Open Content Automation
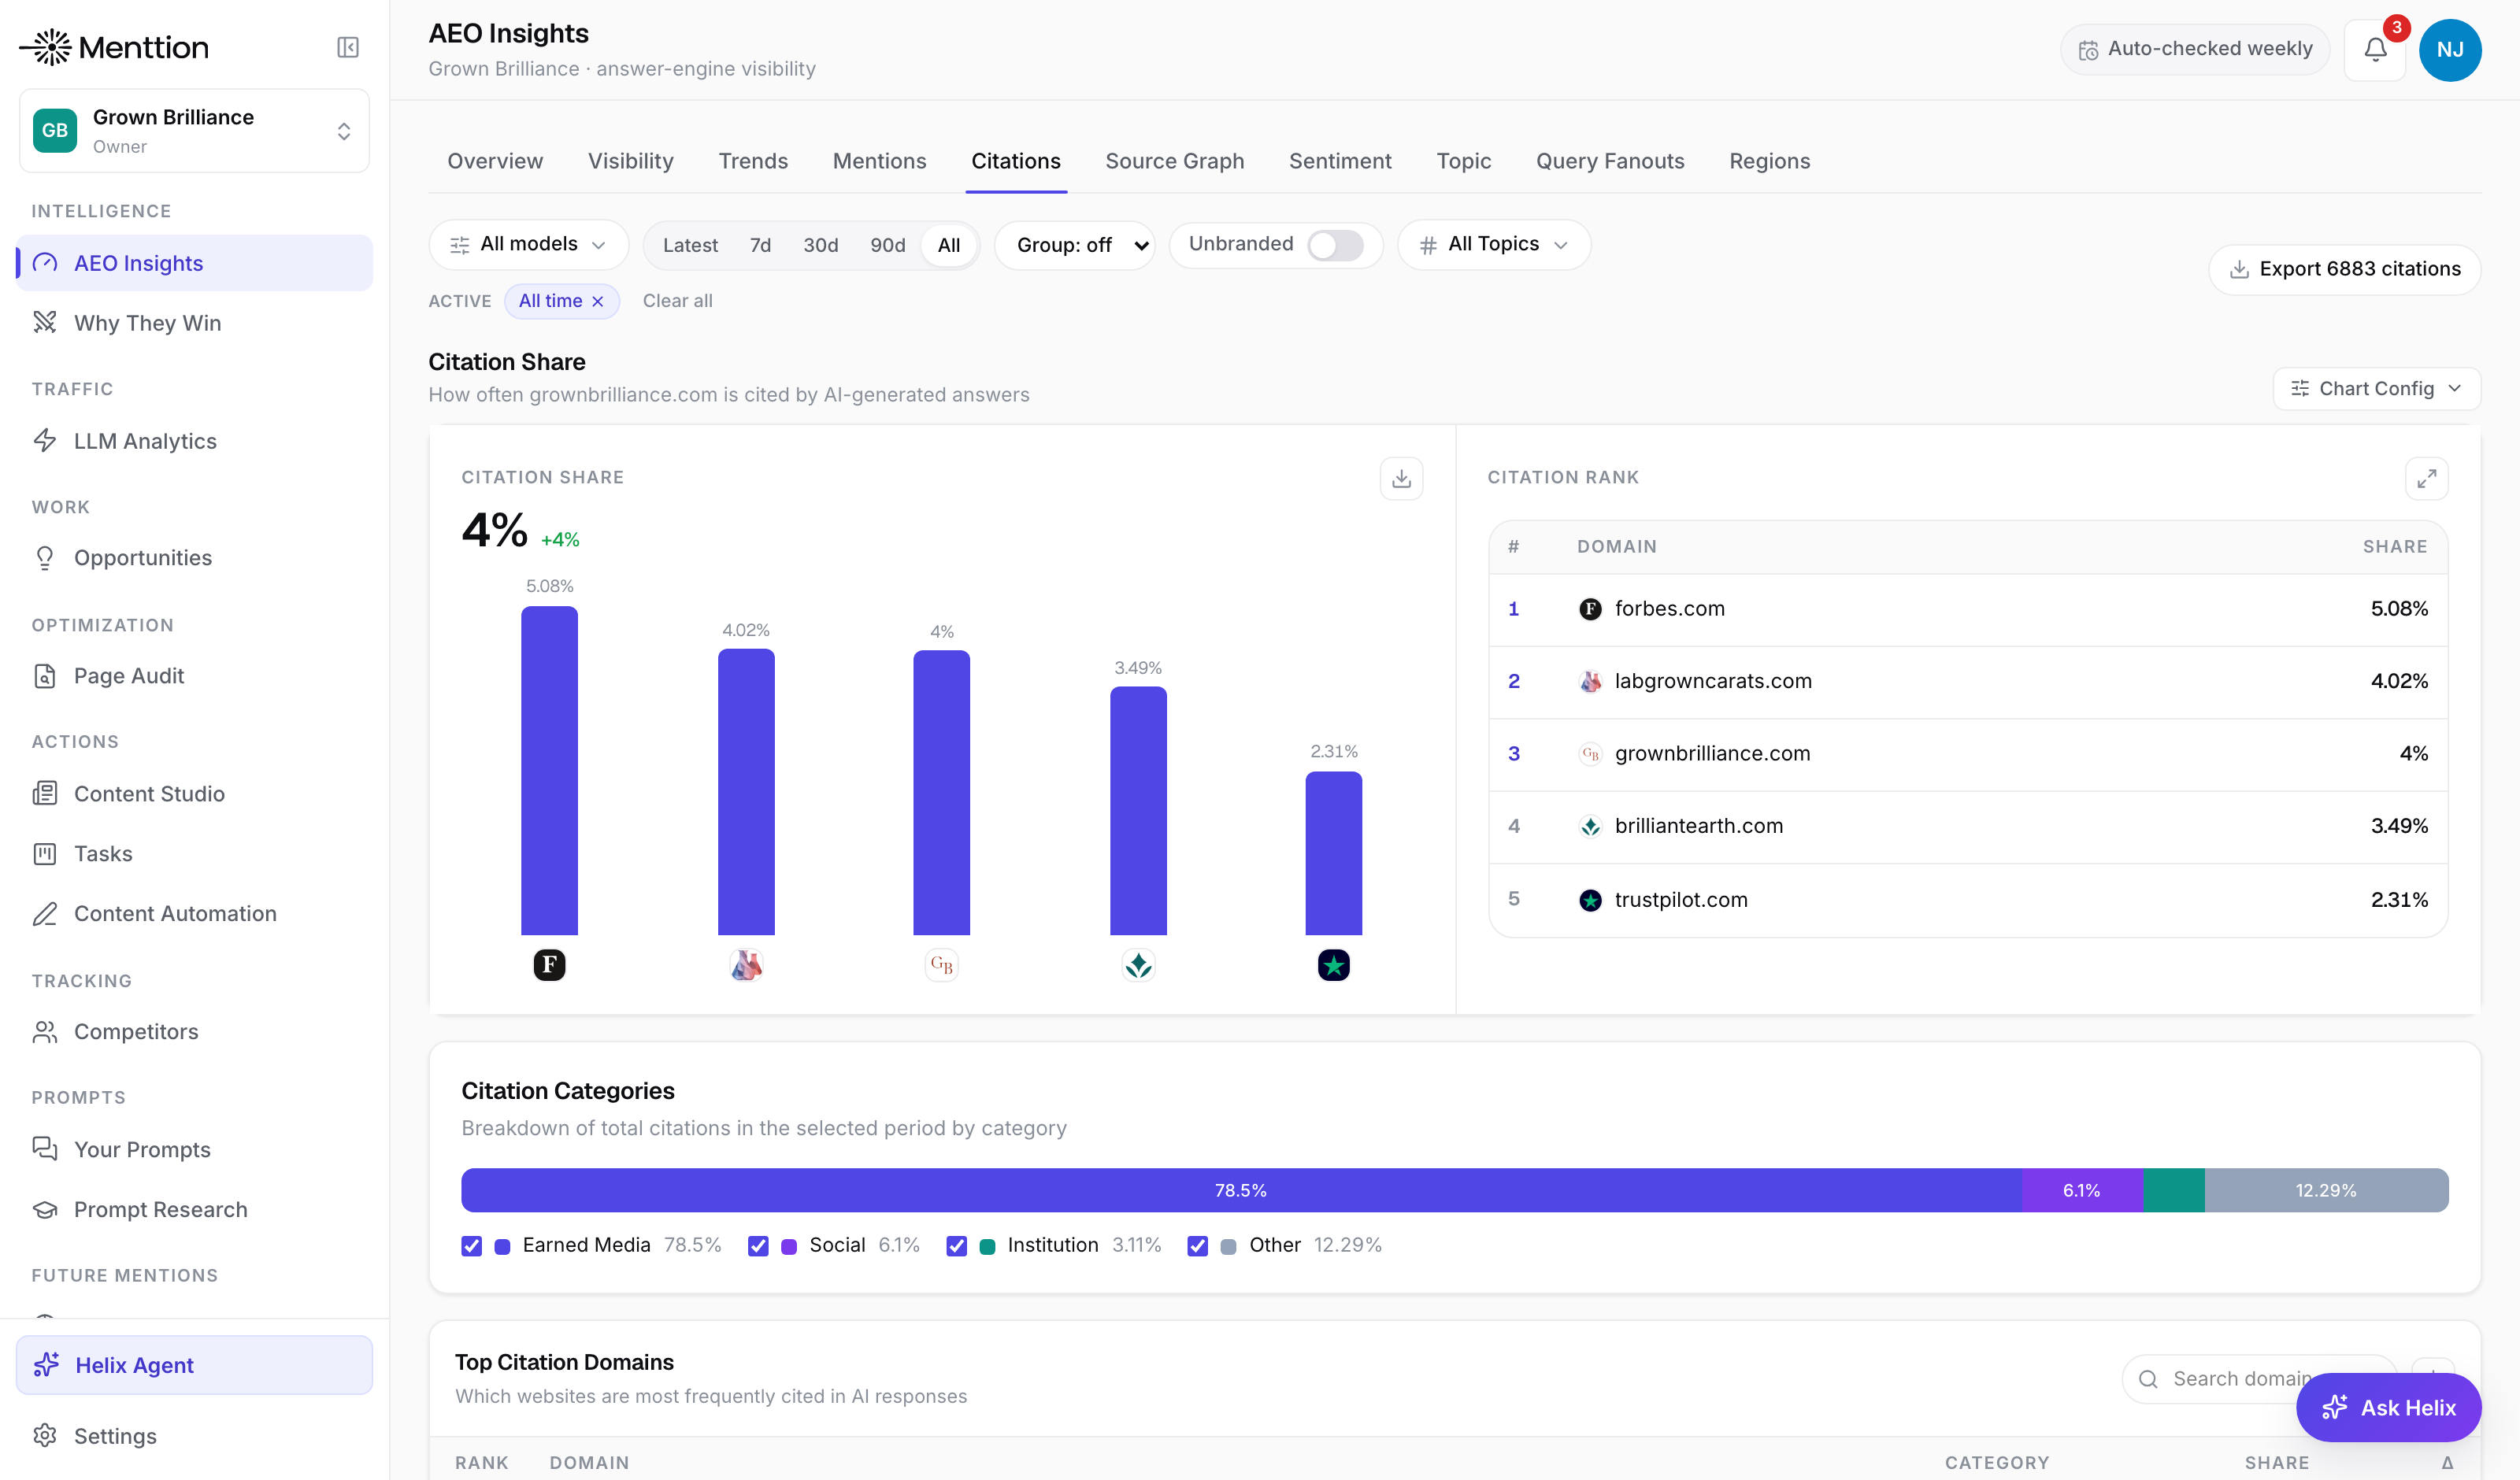 point(195,914)
